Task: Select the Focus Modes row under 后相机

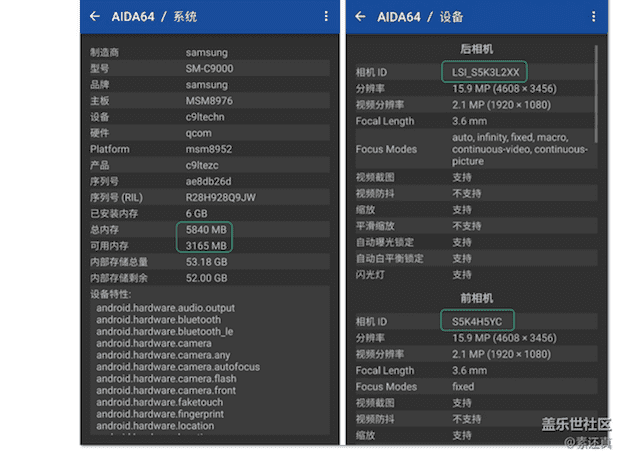Action: pos(470,149)
